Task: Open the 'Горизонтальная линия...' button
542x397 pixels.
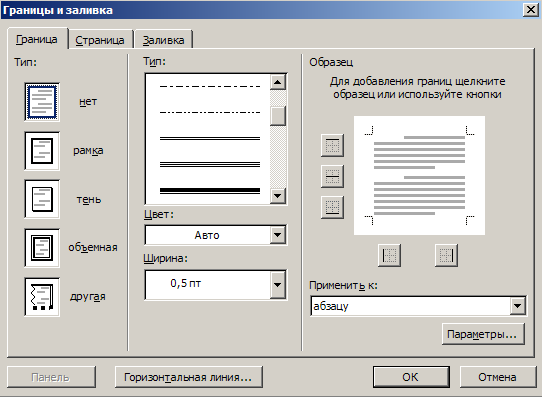Action: point(188,377)
